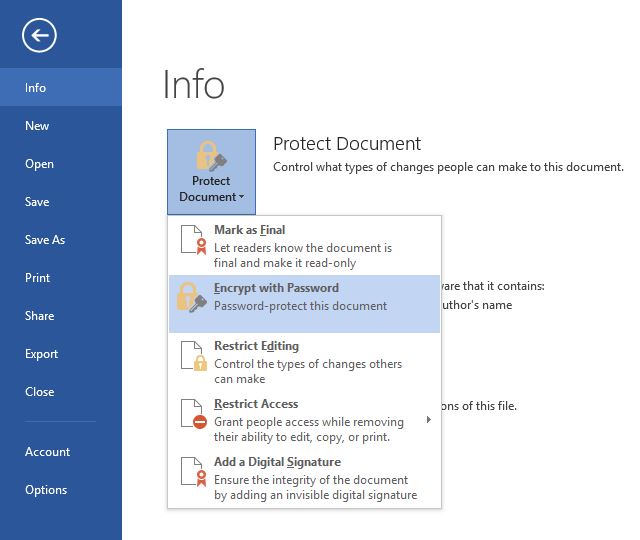Open the New page in the sidebar
This screenshot has height=540, width=640.
61,125
